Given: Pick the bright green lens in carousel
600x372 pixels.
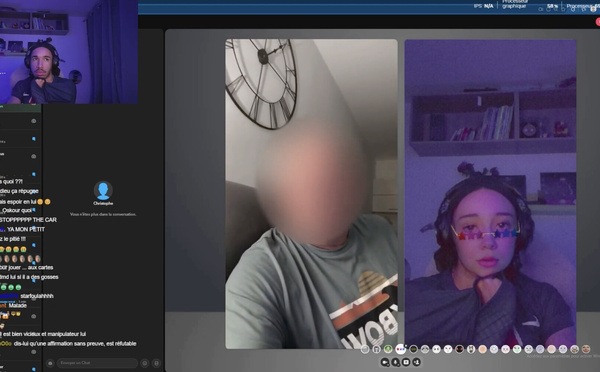Looking at the screenshot, I should [388, 349].
